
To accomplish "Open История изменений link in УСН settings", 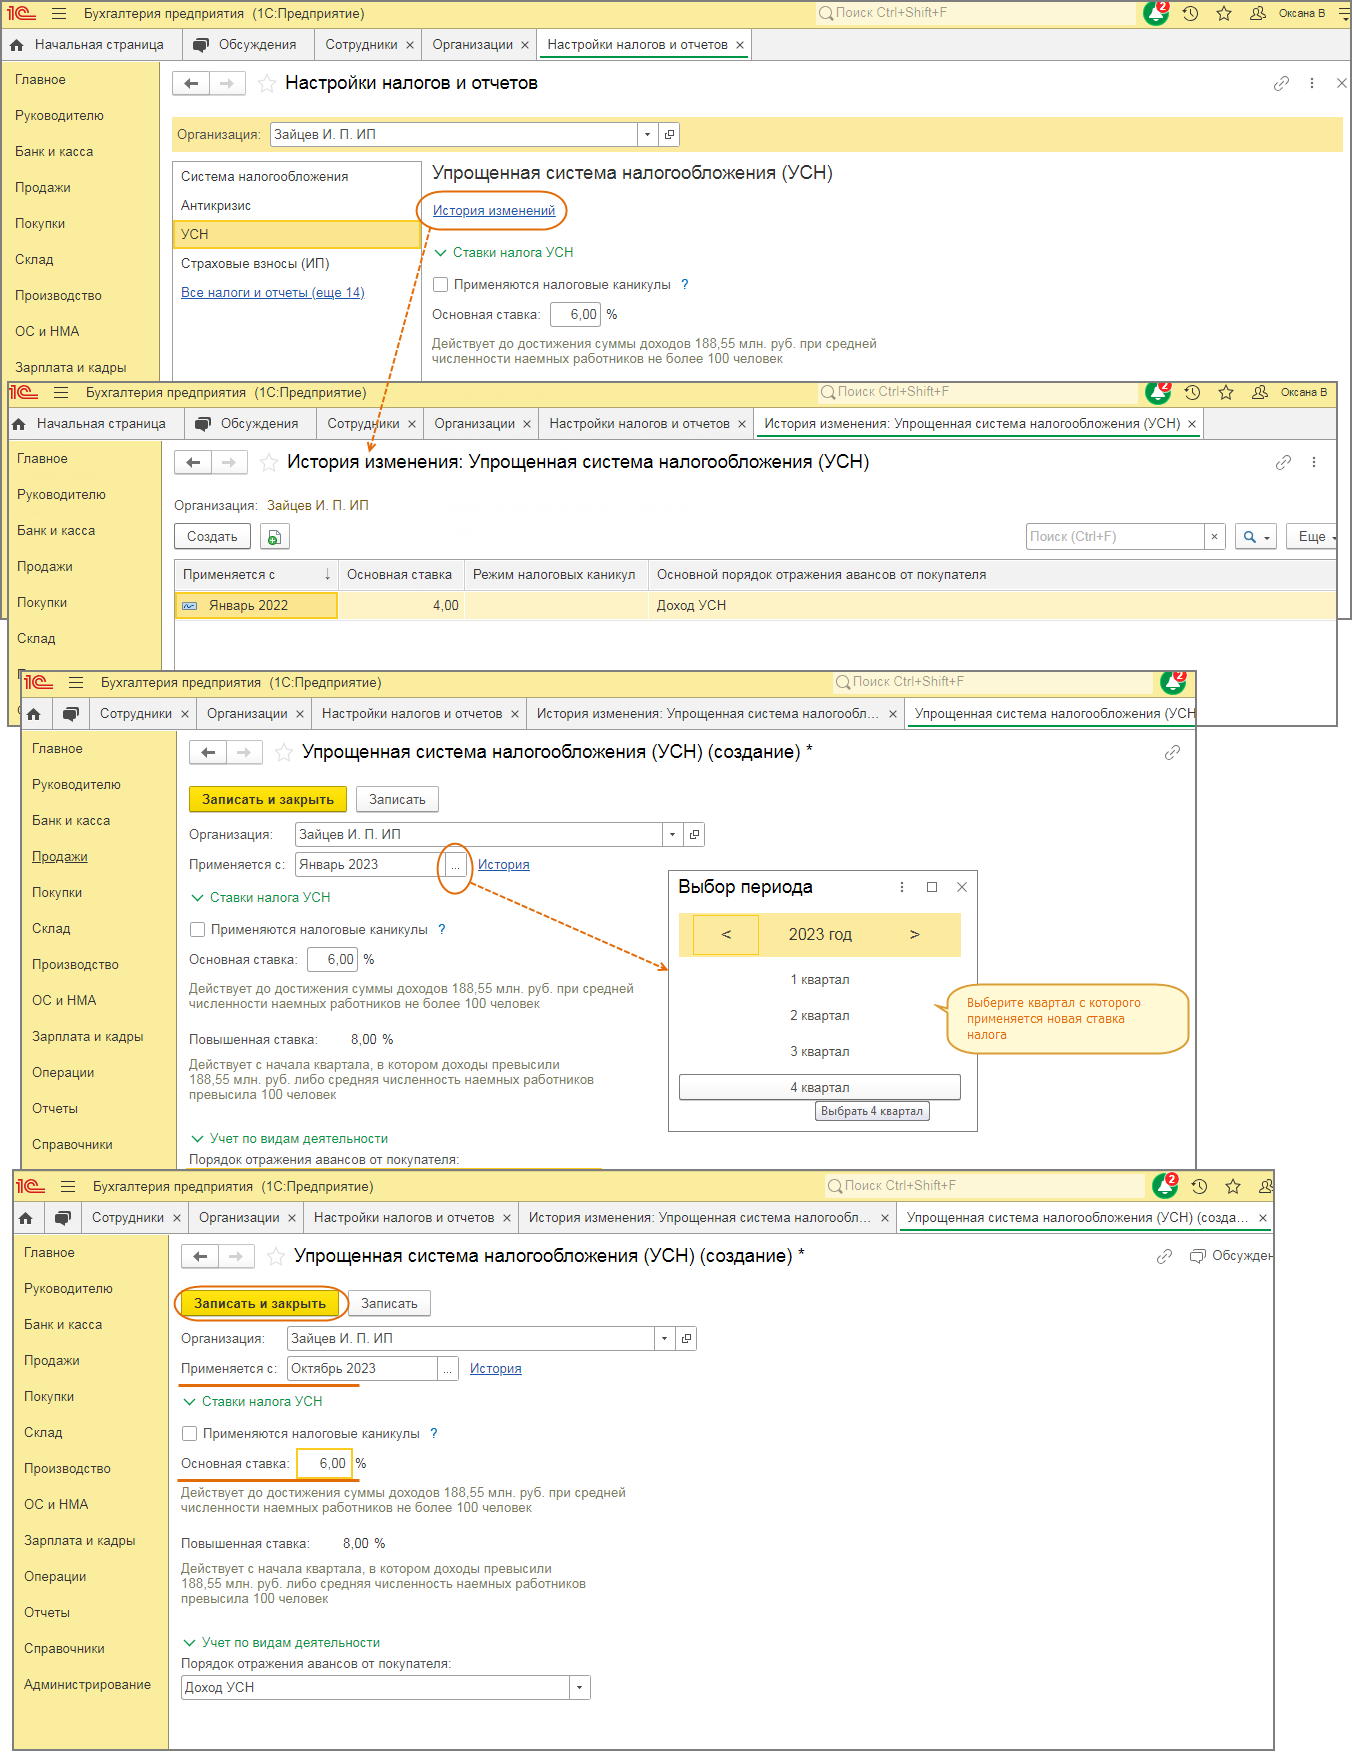I will pyautogui.click(x=494, y=211).
